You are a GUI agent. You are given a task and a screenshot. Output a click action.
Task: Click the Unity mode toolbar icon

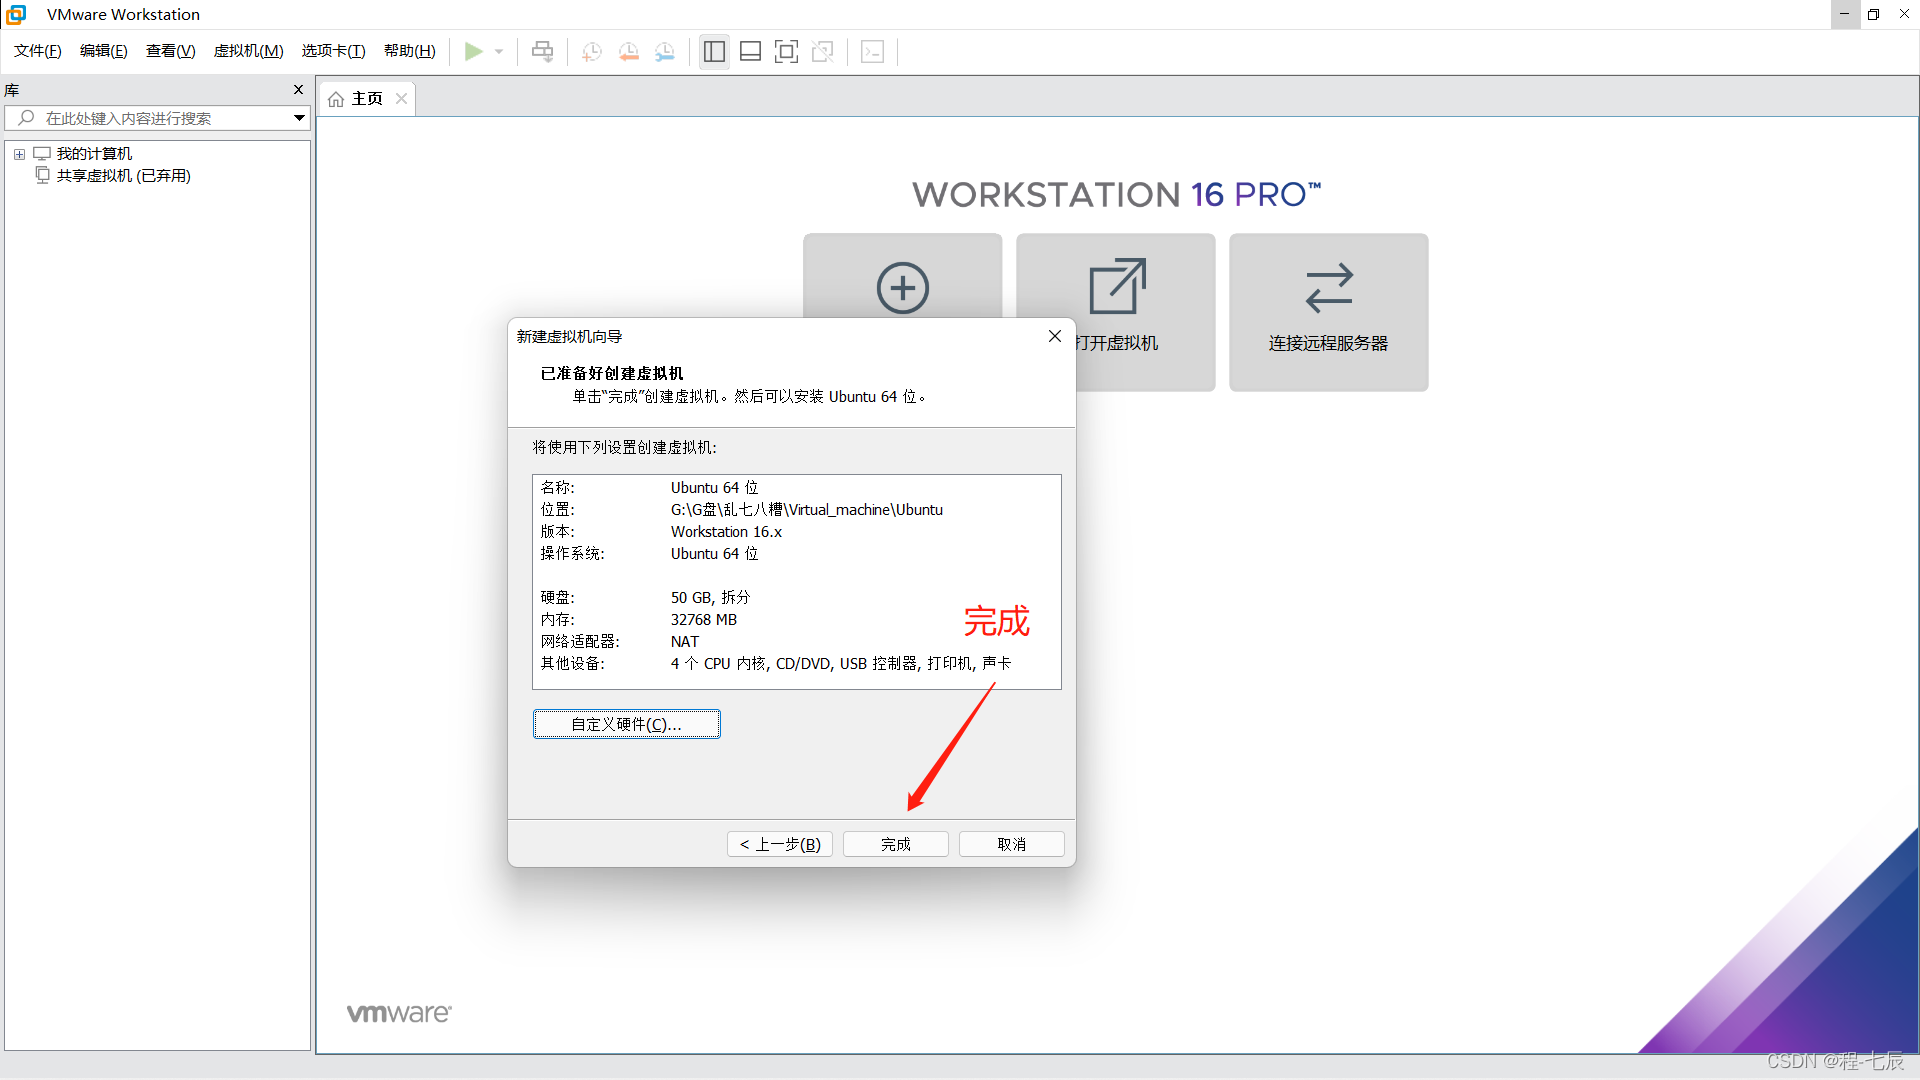[822, 51]
